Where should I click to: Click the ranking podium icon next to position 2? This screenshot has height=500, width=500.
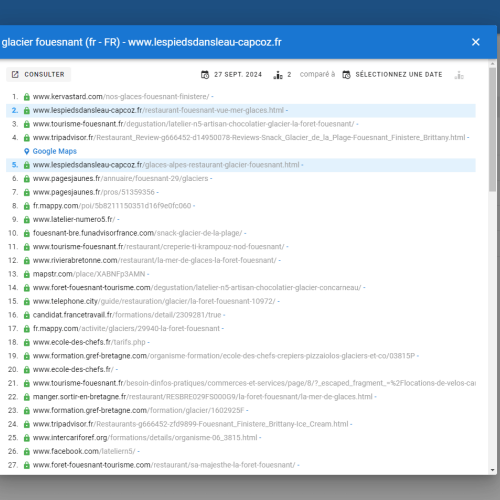[x=278, y=75]
